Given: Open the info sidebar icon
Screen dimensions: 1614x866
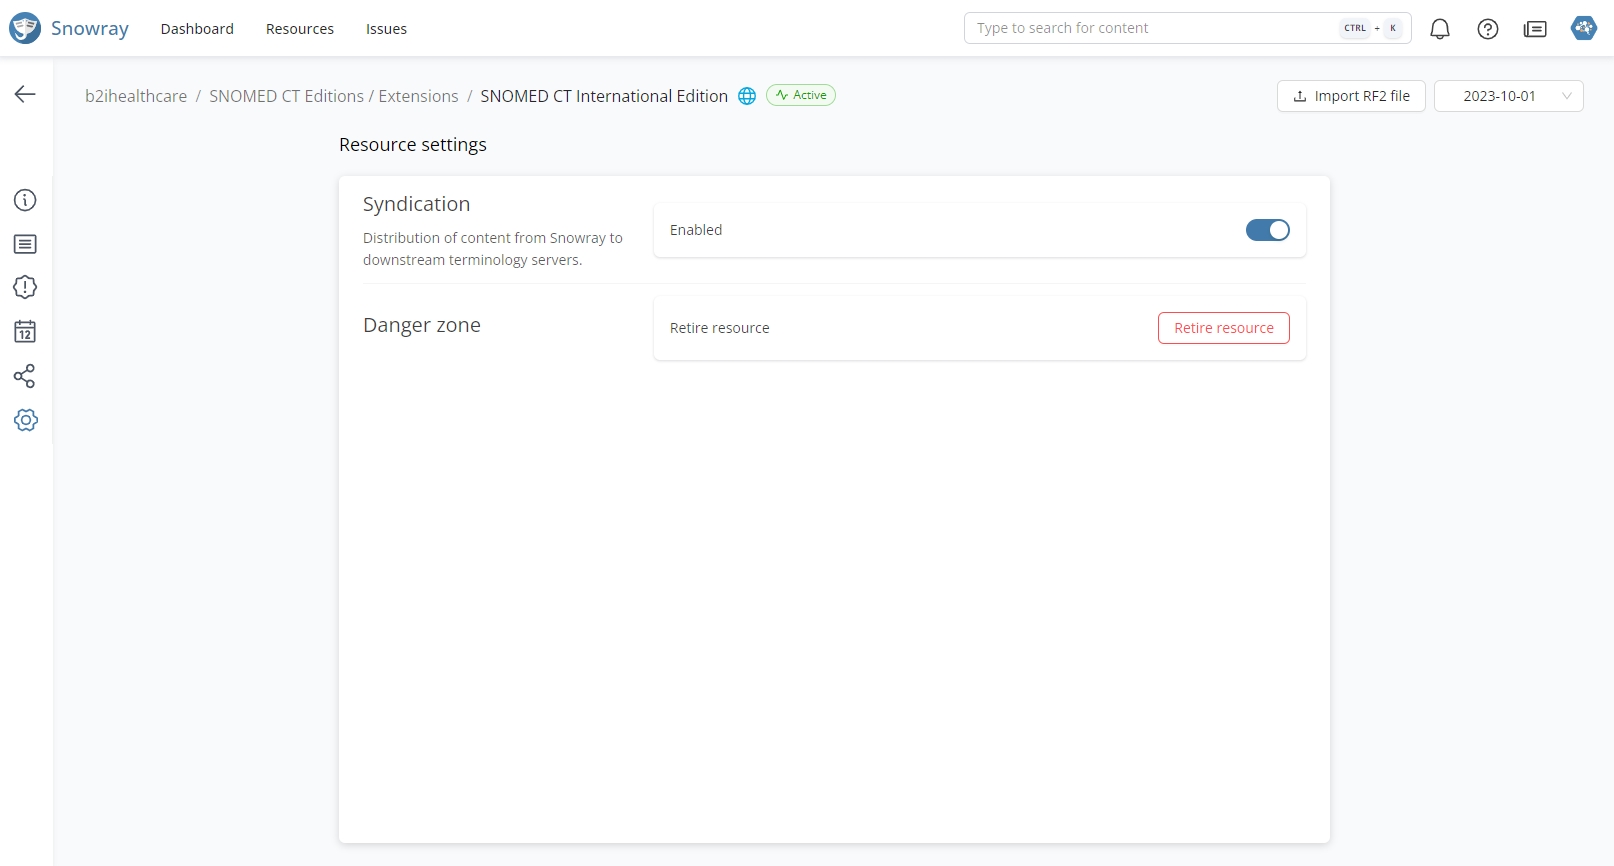Looking at the screenshot, I should tap(25, 200).
